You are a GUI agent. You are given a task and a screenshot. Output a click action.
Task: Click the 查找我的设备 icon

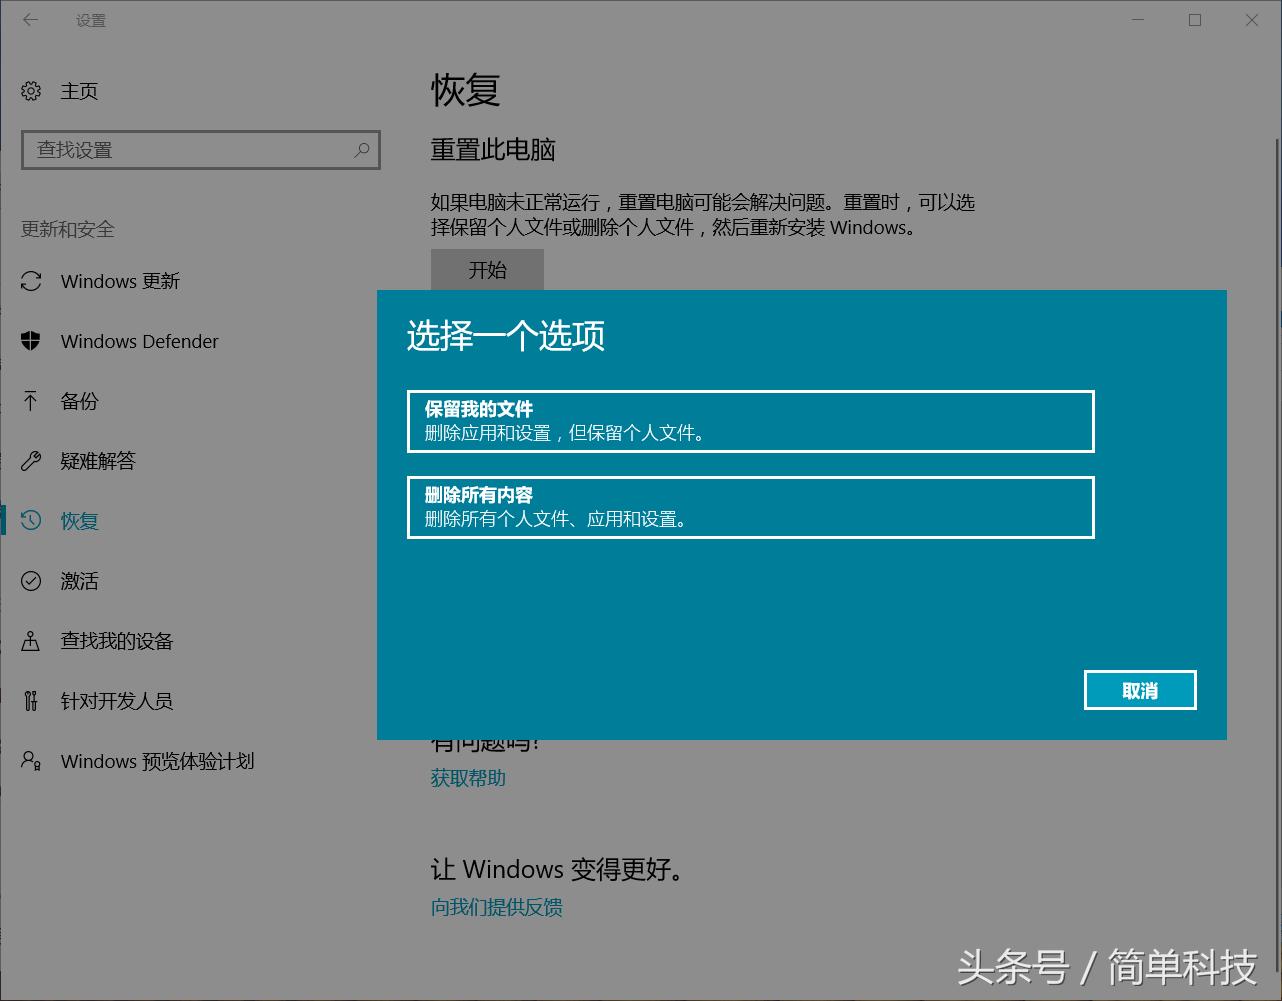(x=32, y=641)
